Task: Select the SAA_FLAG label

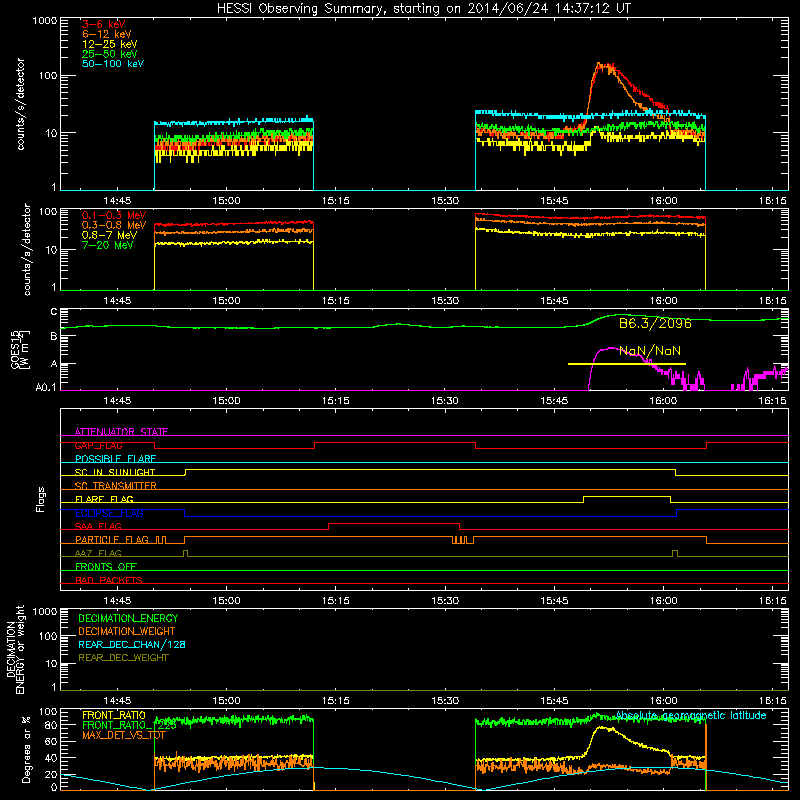Action: click(x=98, y=526)
